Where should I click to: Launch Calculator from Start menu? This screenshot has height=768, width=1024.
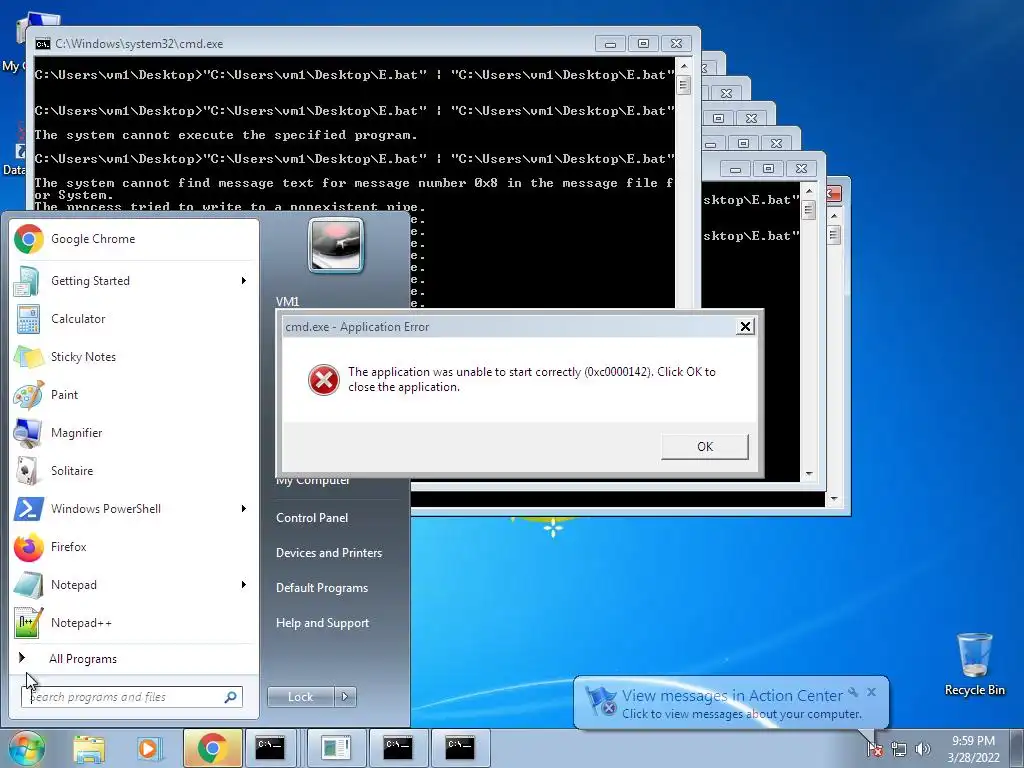(134, 319)
